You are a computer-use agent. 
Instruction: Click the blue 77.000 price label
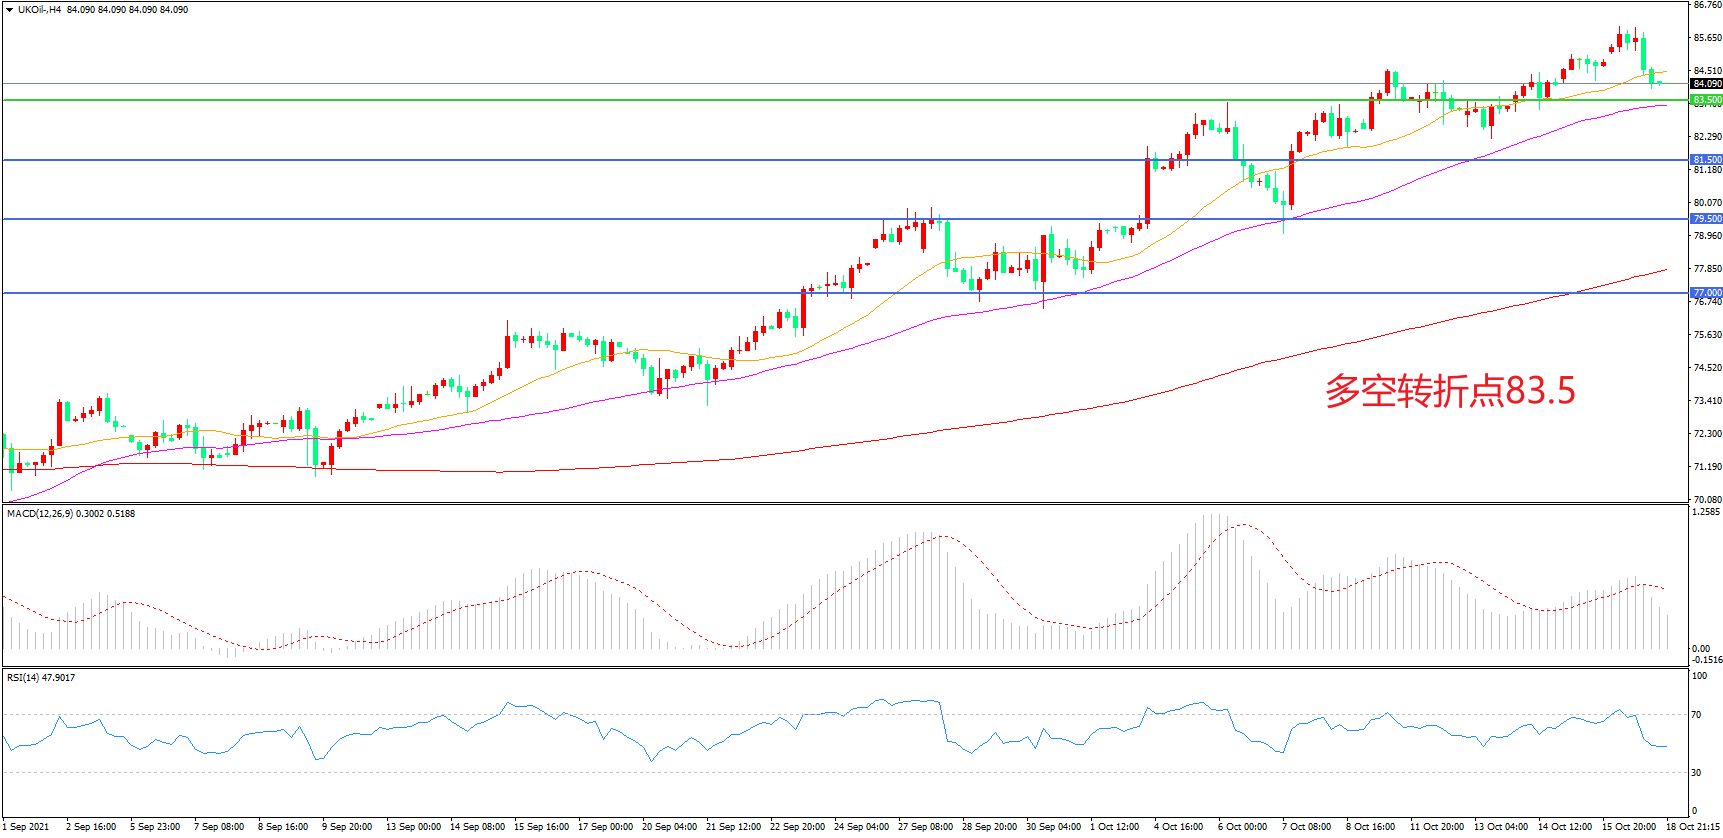pos(1706,293)
